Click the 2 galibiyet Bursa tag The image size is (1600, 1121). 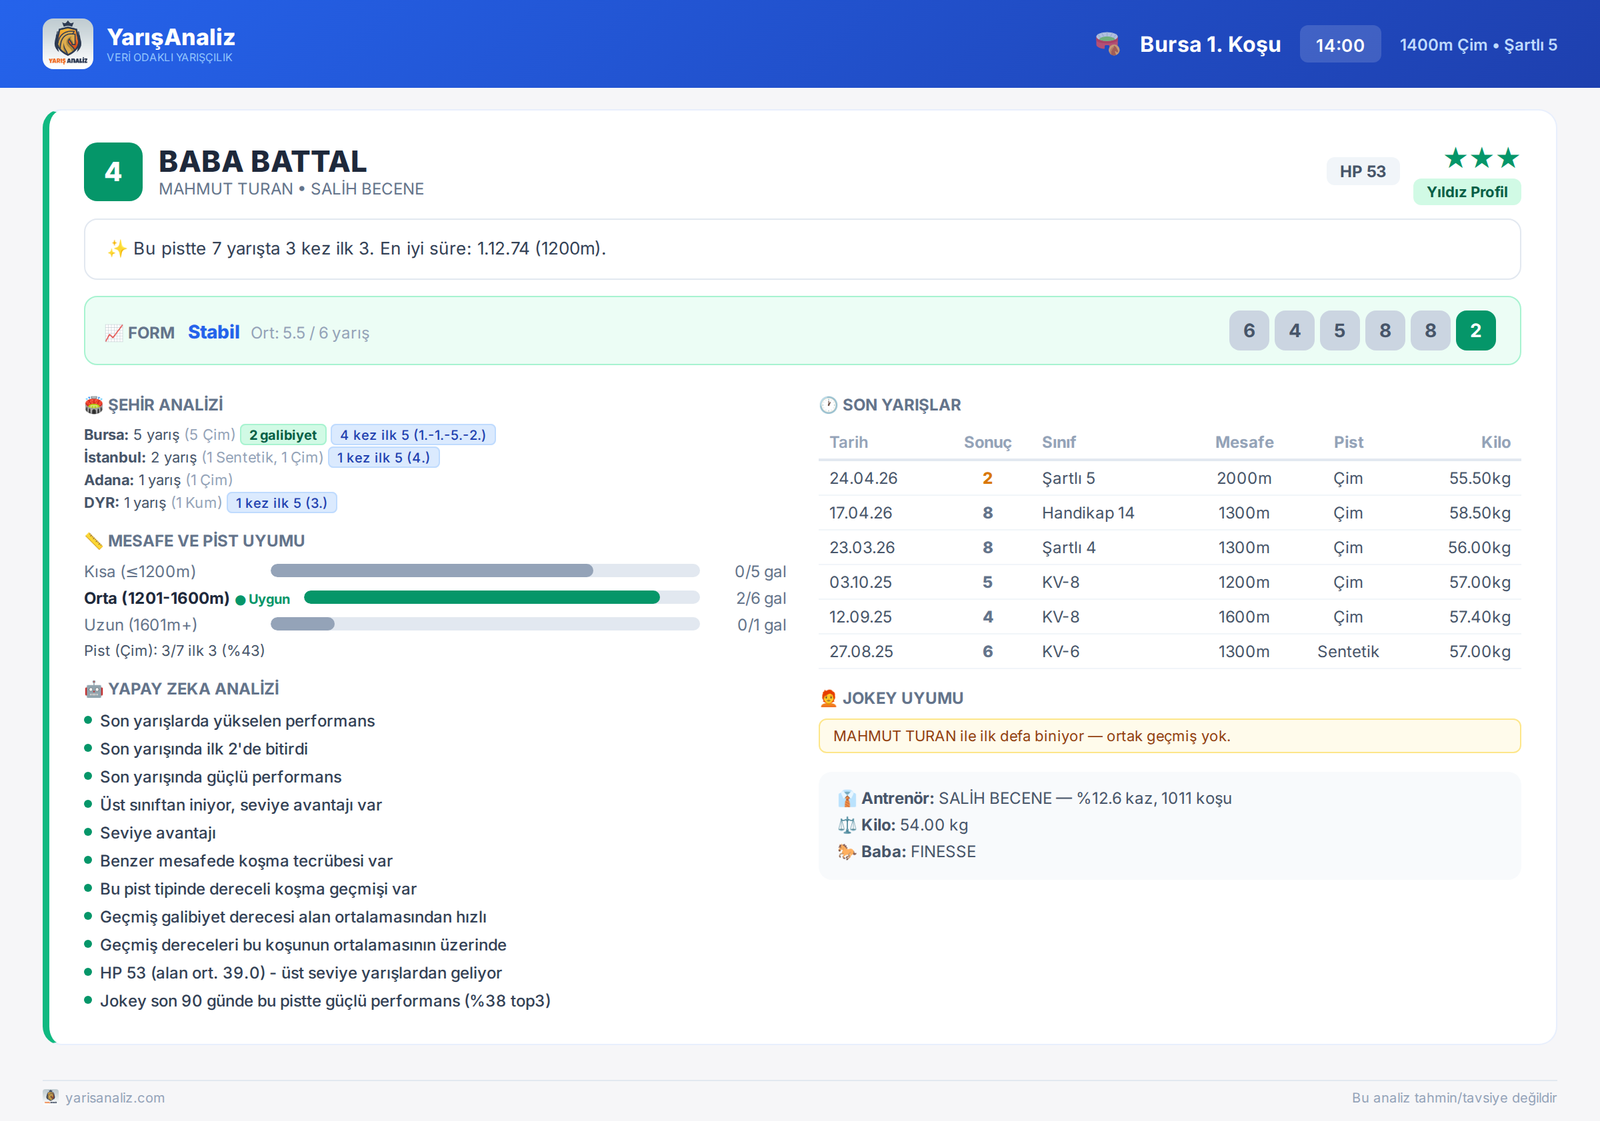[283, 435]
